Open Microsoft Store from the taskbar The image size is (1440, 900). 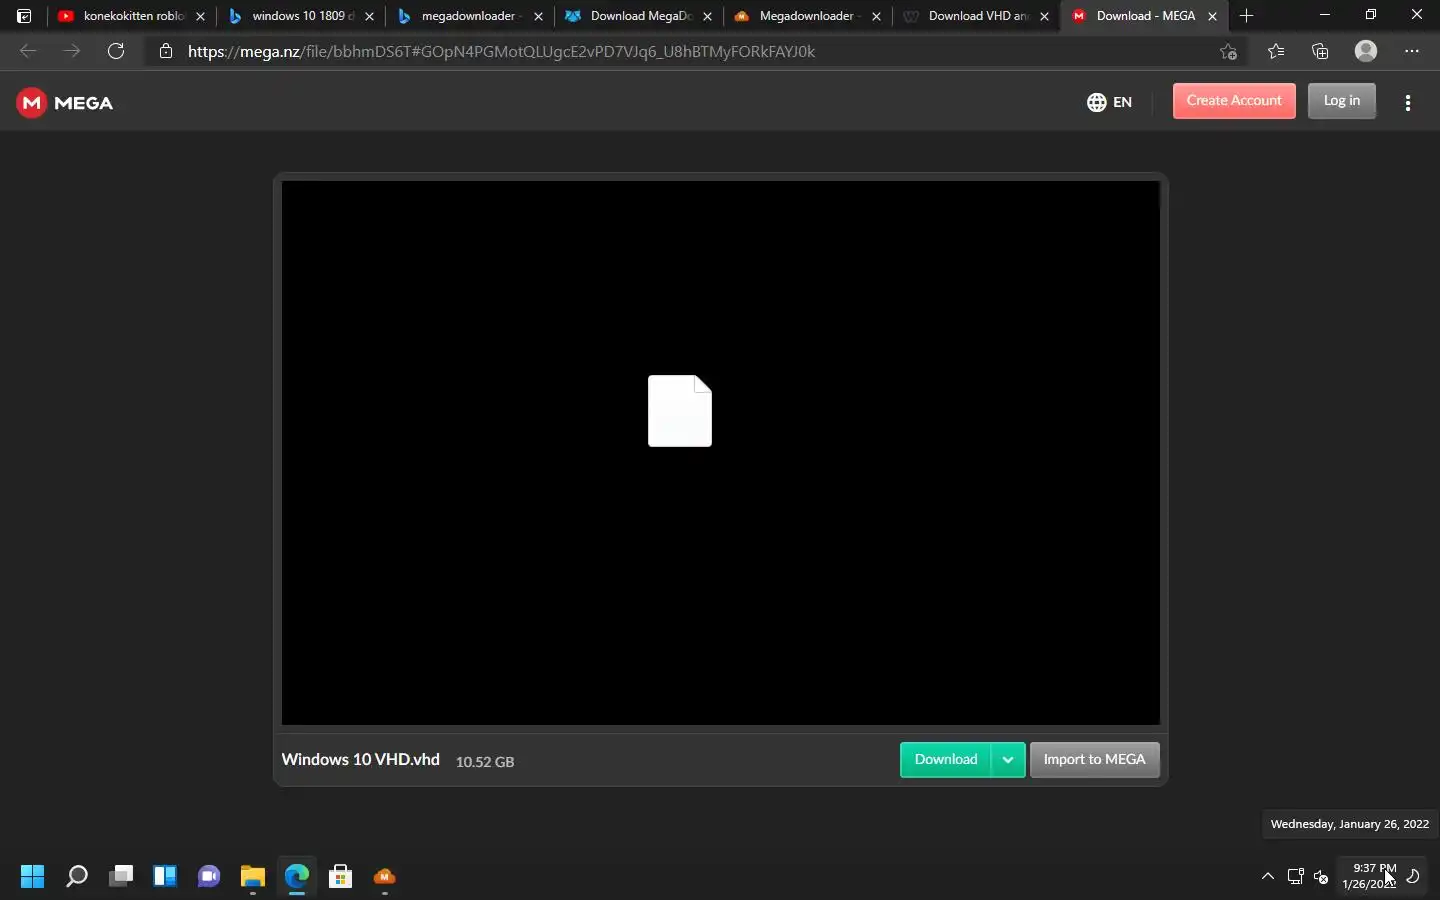(341, 877)
